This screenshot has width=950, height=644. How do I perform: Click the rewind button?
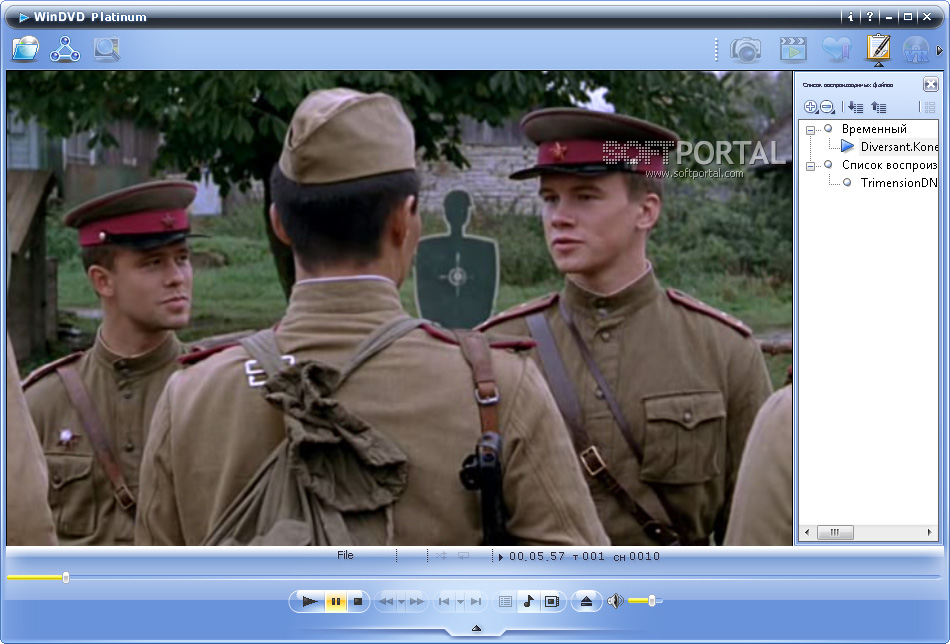[385, 601]
